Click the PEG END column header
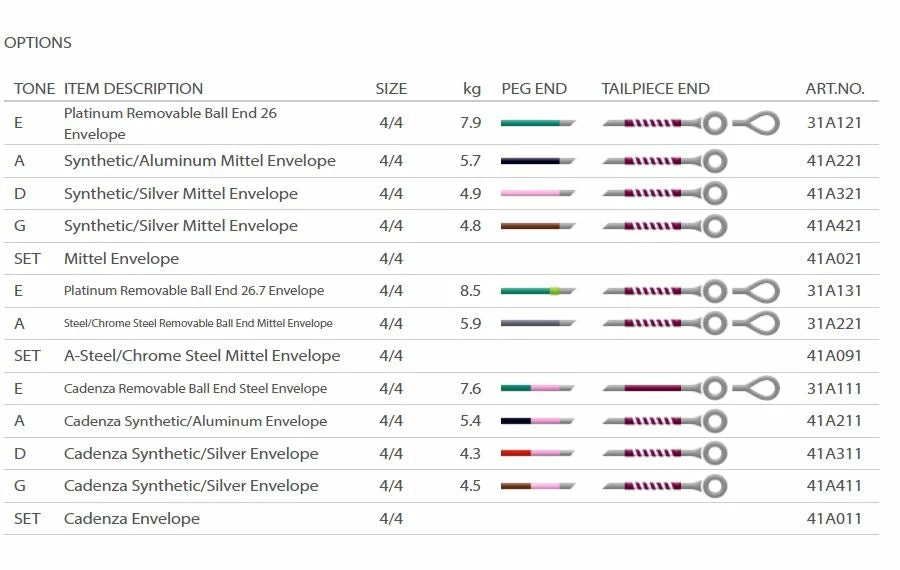 [x=534, y=89]
